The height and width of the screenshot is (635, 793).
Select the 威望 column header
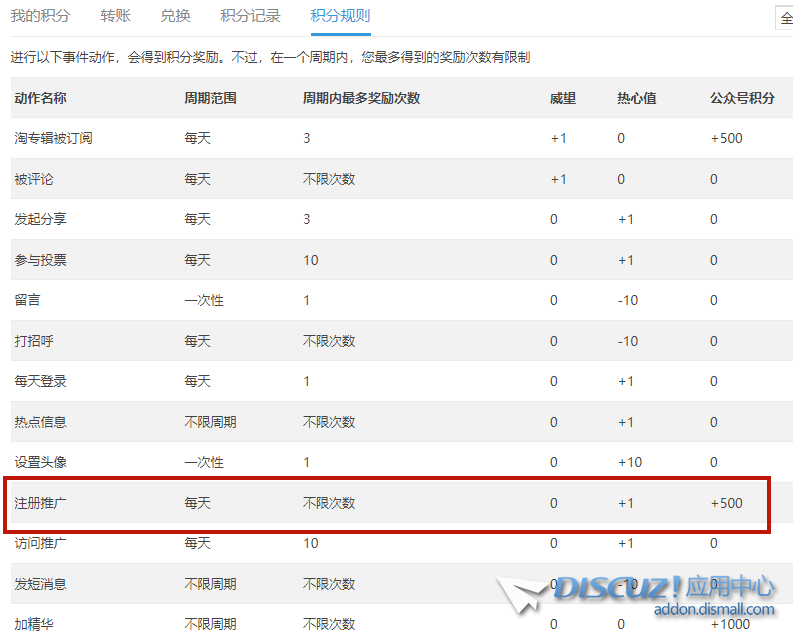pyautogui.click(x=563, y=98)
